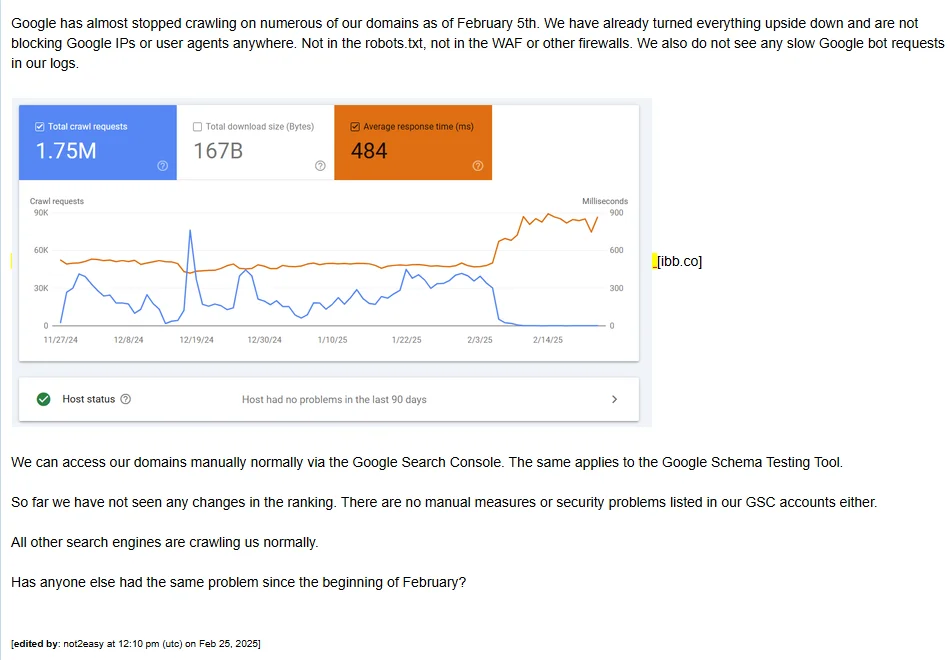Click help icon in Total crawl requests card

point(162,166)
